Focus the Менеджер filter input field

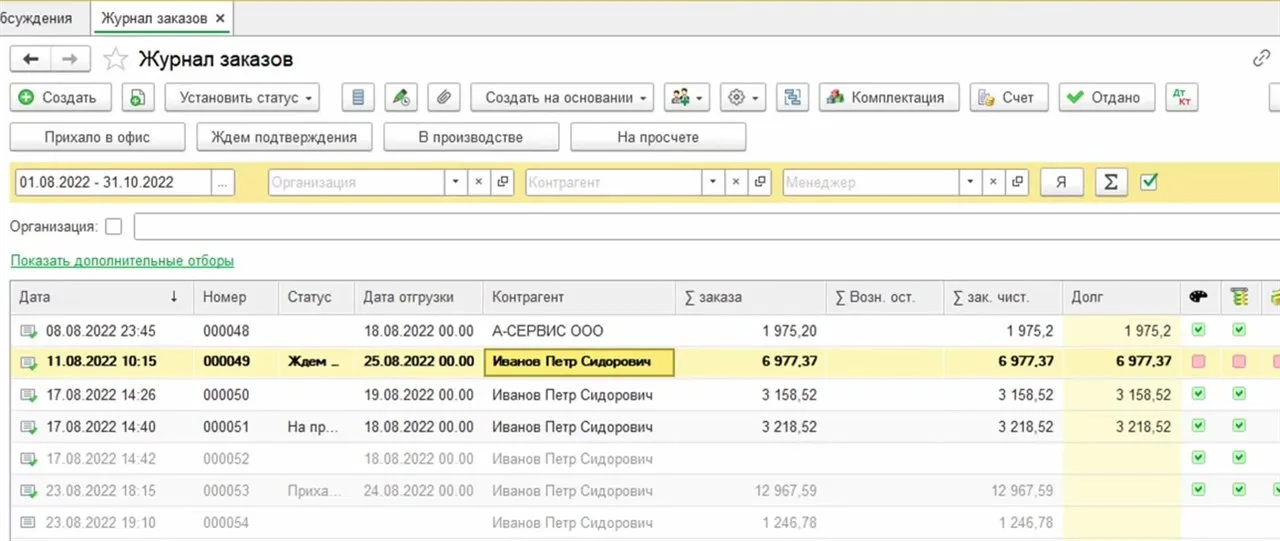pos(871,182)
